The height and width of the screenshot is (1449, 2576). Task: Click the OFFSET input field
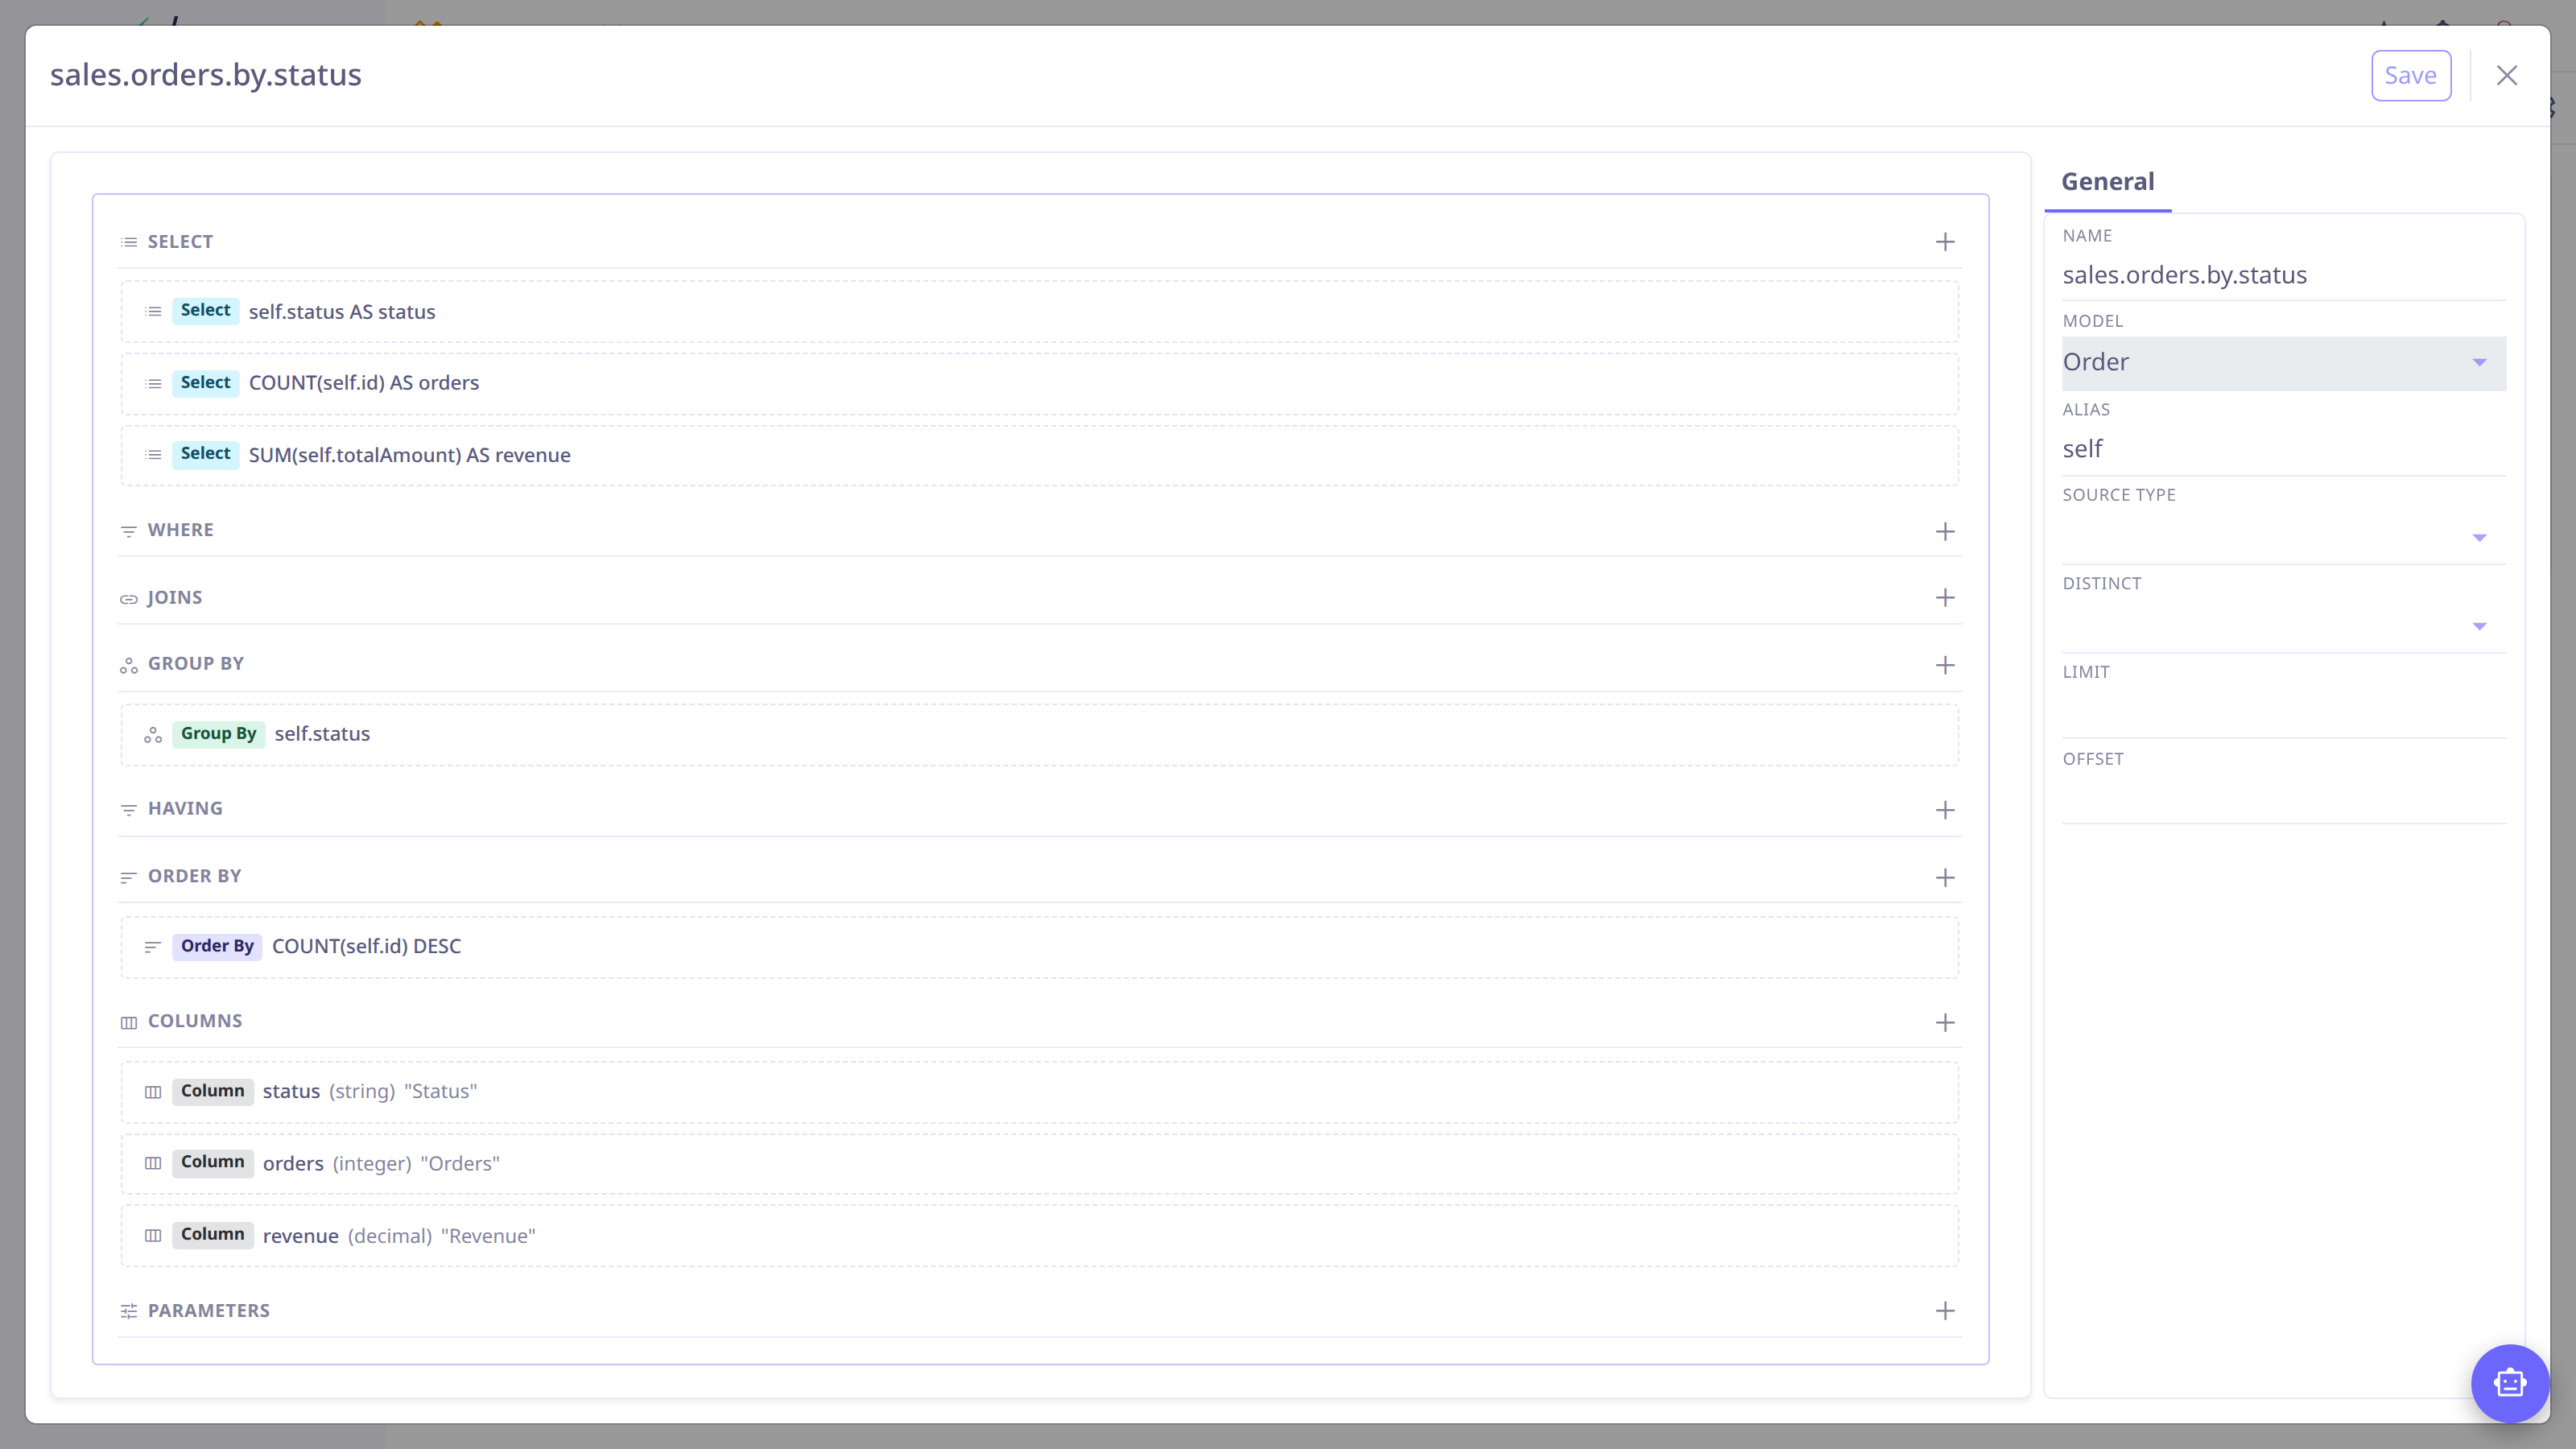point(2283,799)
